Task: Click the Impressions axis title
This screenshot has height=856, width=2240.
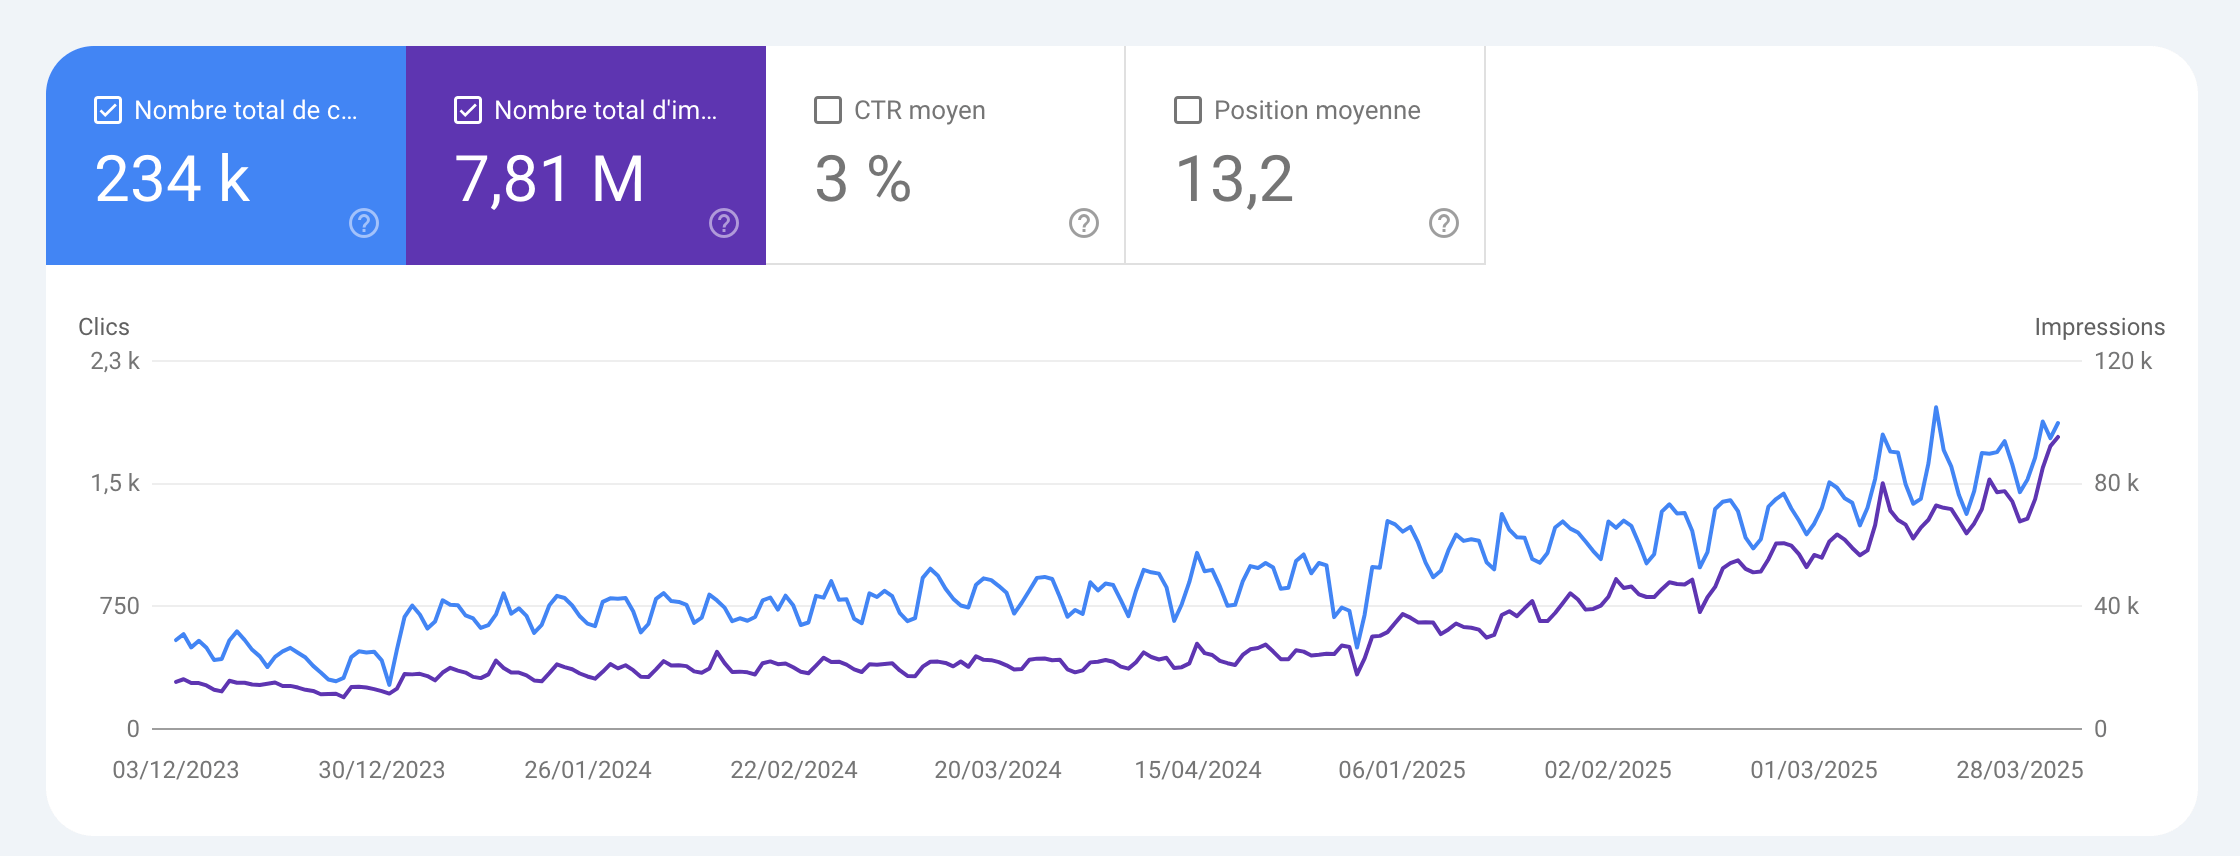Action: (2099, 327)
